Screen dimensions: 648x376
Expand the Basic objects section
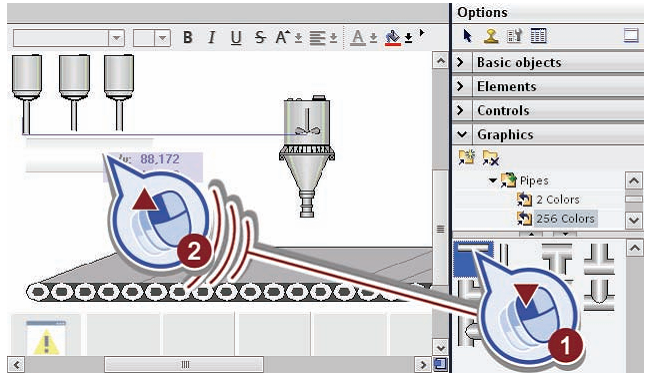460,62
